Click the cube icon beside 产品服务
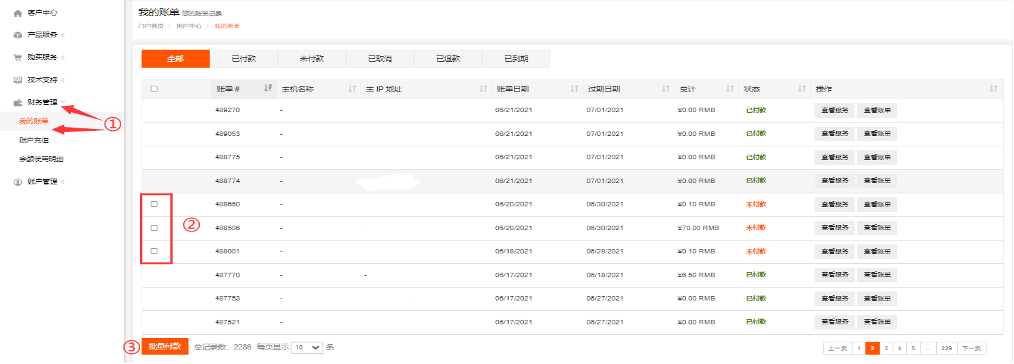The width and height of the screenshot is (1014, 364). [17, 35]
